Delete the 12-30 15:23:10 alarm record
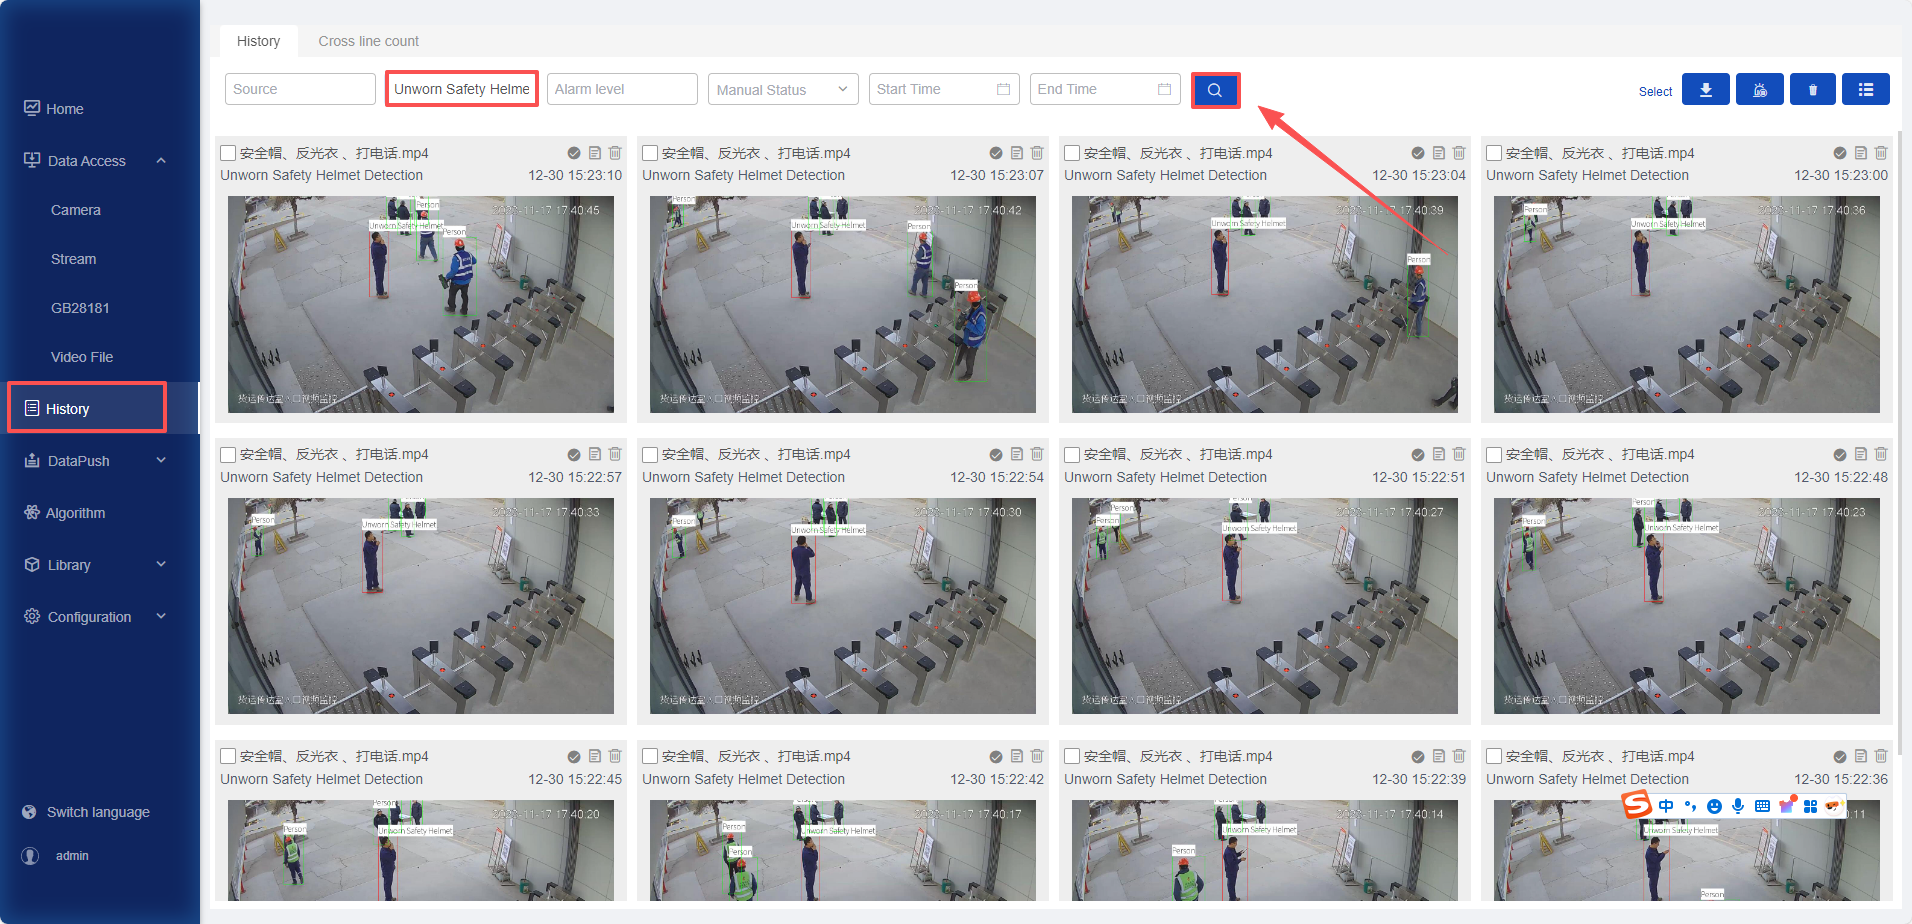The height and width of the screenshot is (924, 1912). (615, 153)
